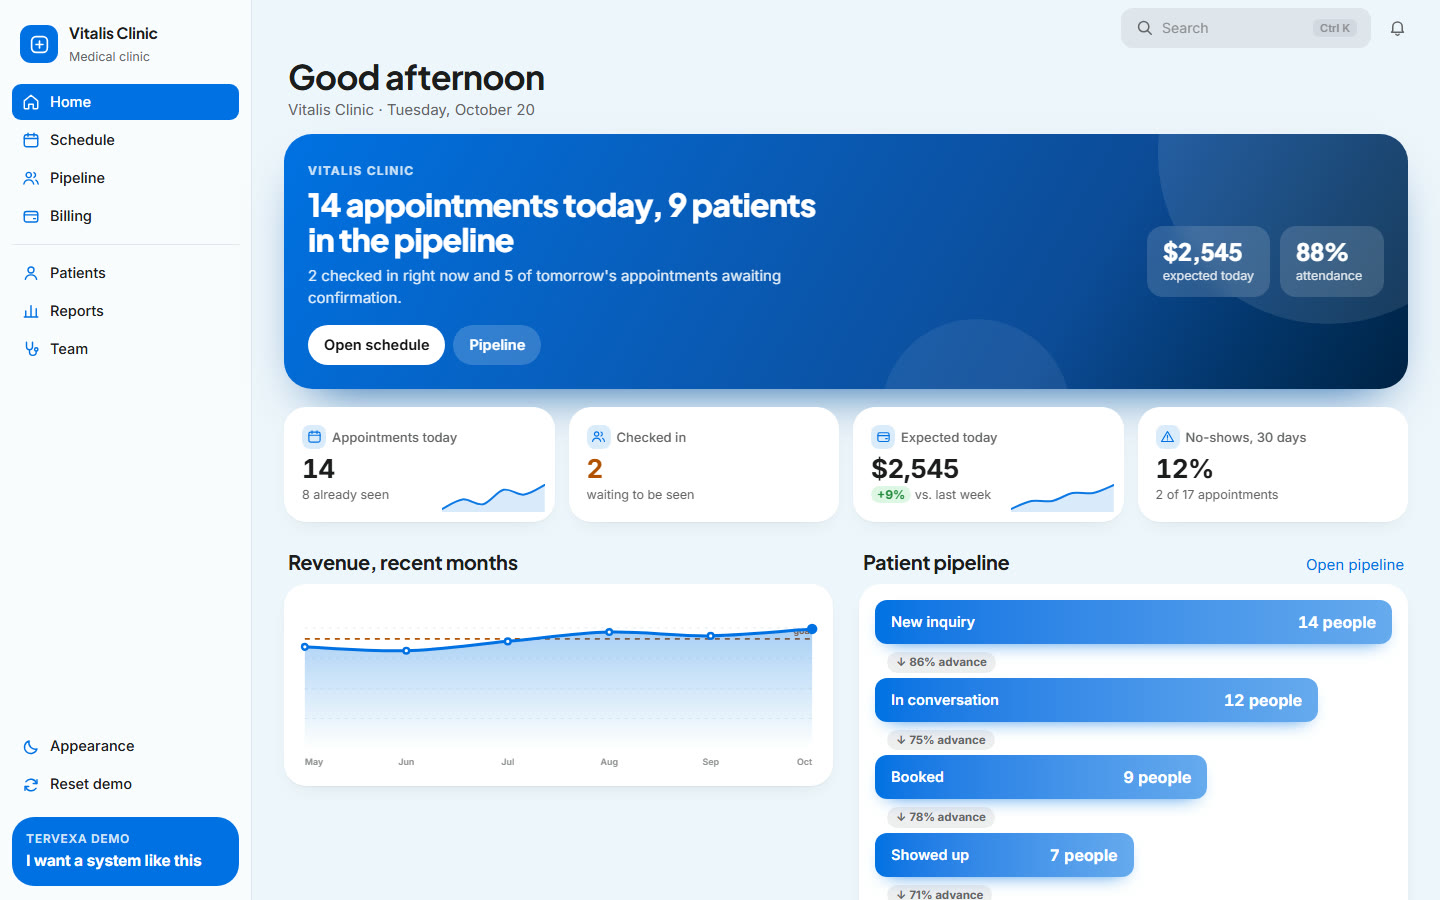Click the '78% advance' badge
The height and width of the screenshot is (900, 1440).
coord(941,817)
